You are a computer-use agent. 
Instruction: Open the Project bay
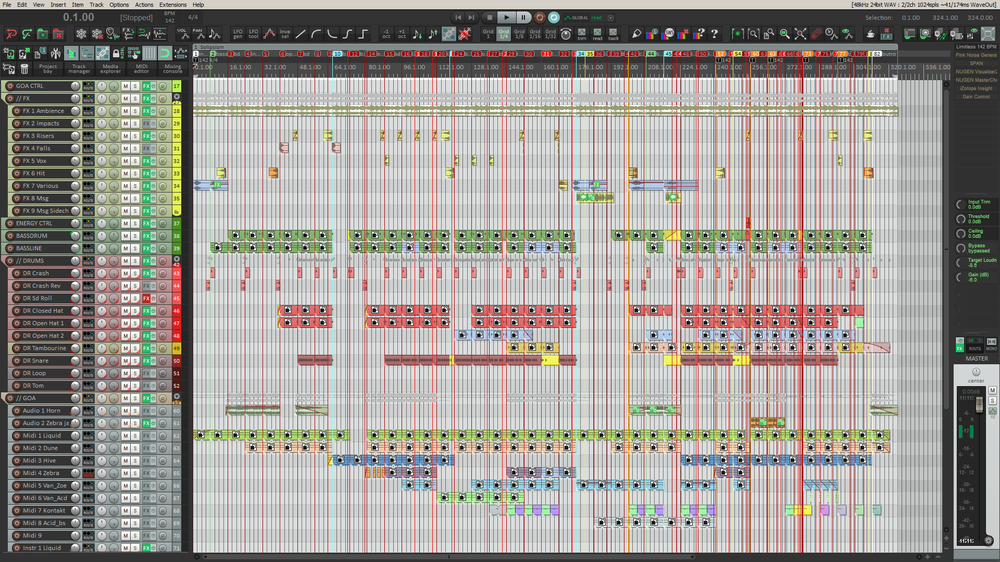tap(48, 65)
